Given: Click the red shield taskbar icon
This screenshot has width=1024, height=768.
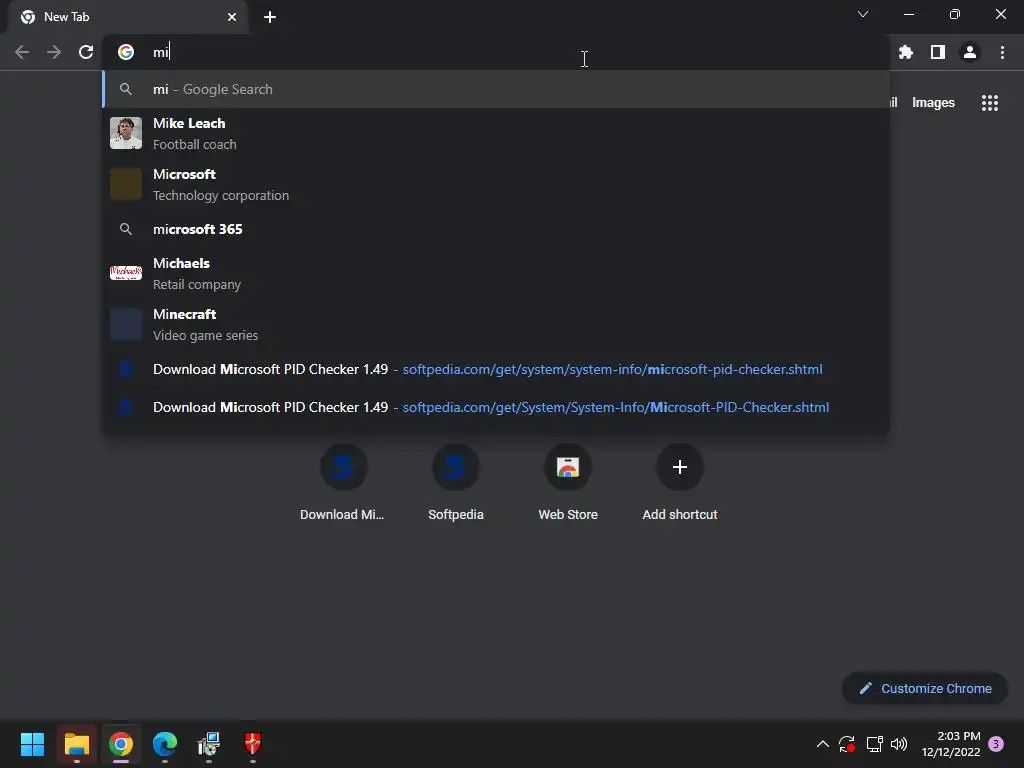Looking at the screenshot, I should point(253,744).
